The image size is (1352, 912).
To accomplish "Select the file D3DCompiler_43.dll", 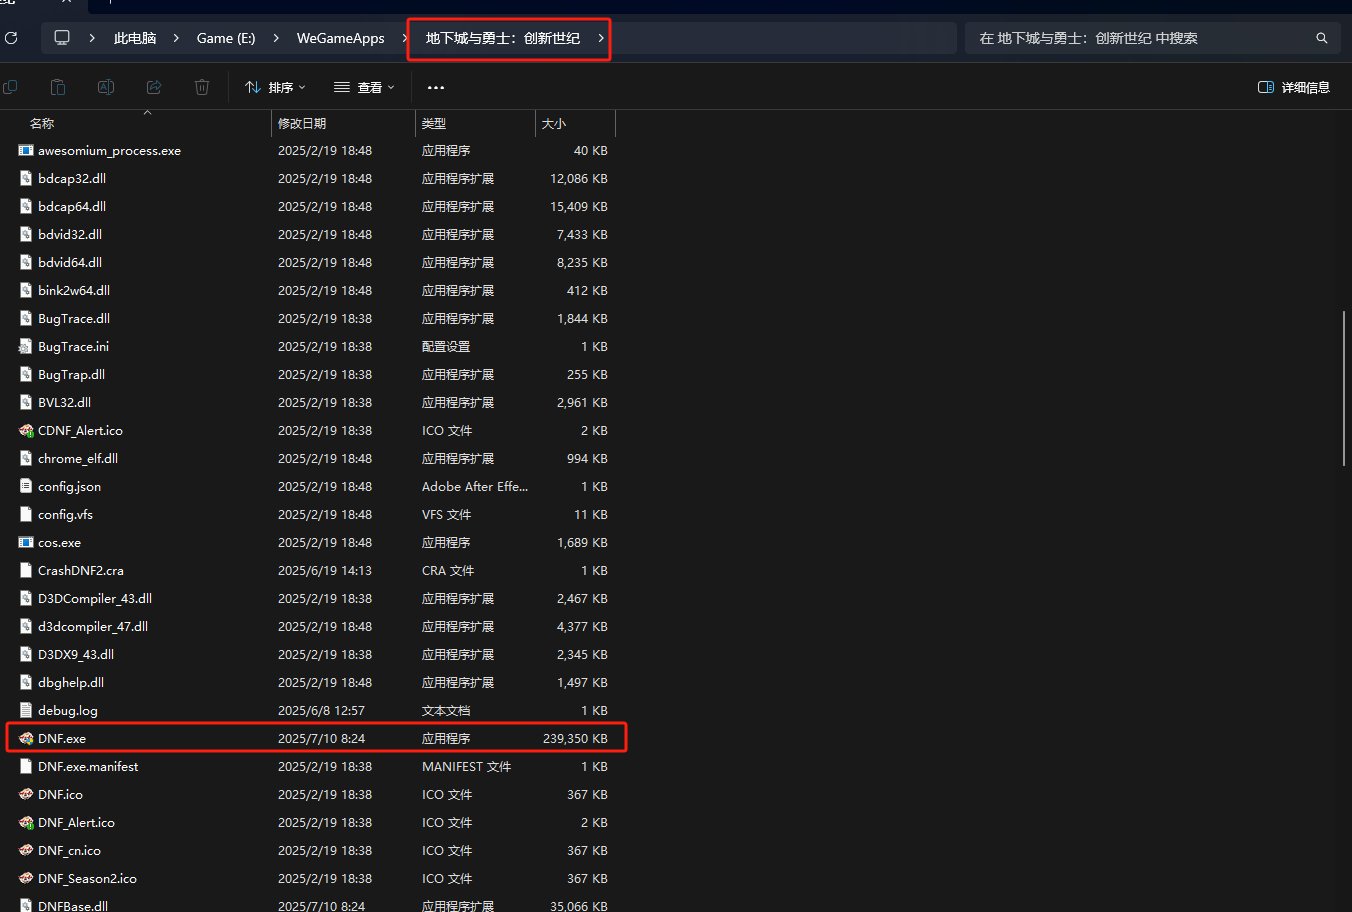I will pos(95,598).
